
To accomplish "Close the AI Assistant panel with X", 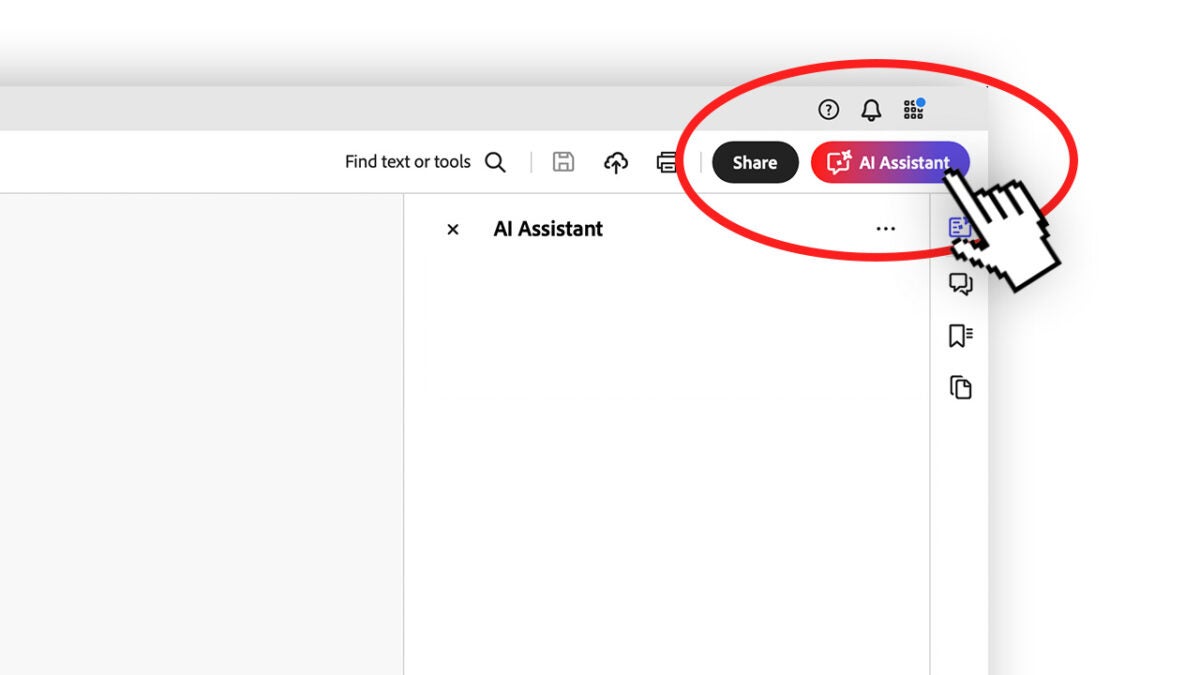I will click(453, 229).
